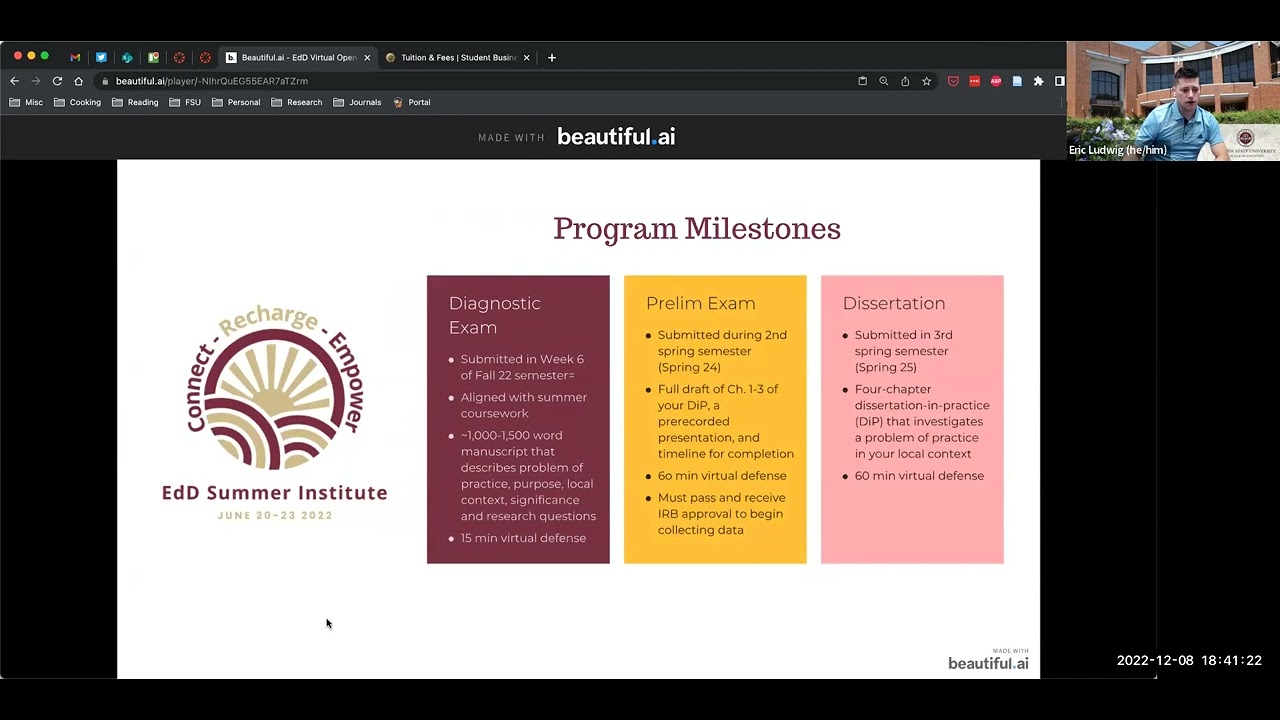
Task: Click 'Submitted in 3rd spring semester' bullet
Action: [x=903, y=351]
